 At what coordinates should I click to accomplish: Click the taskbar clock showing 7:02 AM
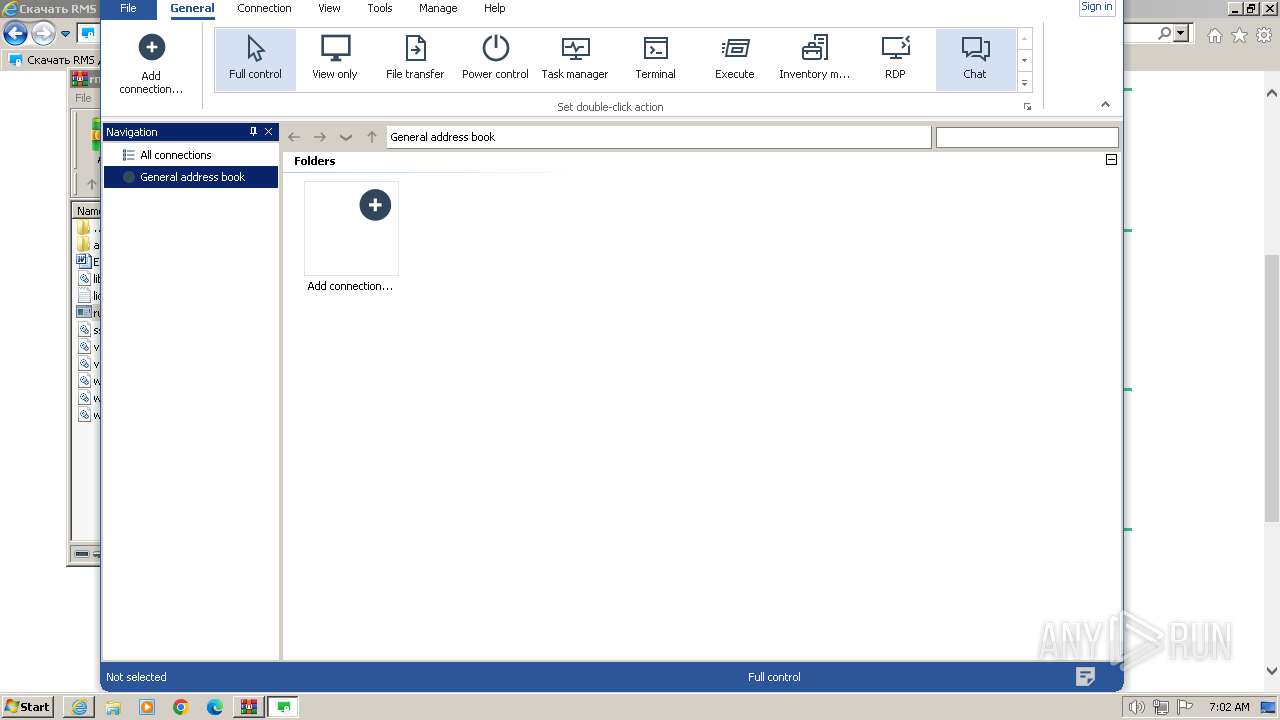(x=1229, y=707)
